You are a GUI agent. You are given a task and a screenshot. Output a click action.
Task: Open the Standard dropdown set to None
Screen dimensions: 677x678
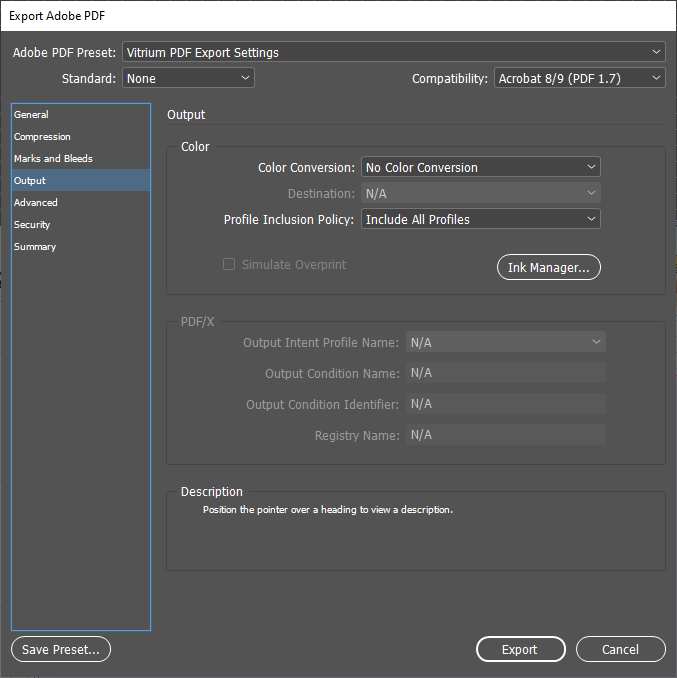[x=188, y=78]
